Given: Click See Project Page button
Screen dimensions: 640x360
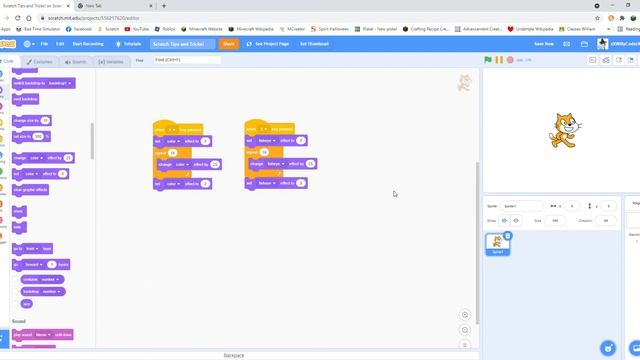Looking at the screenshot, I should pyautogui.click(x=268, y=44).
